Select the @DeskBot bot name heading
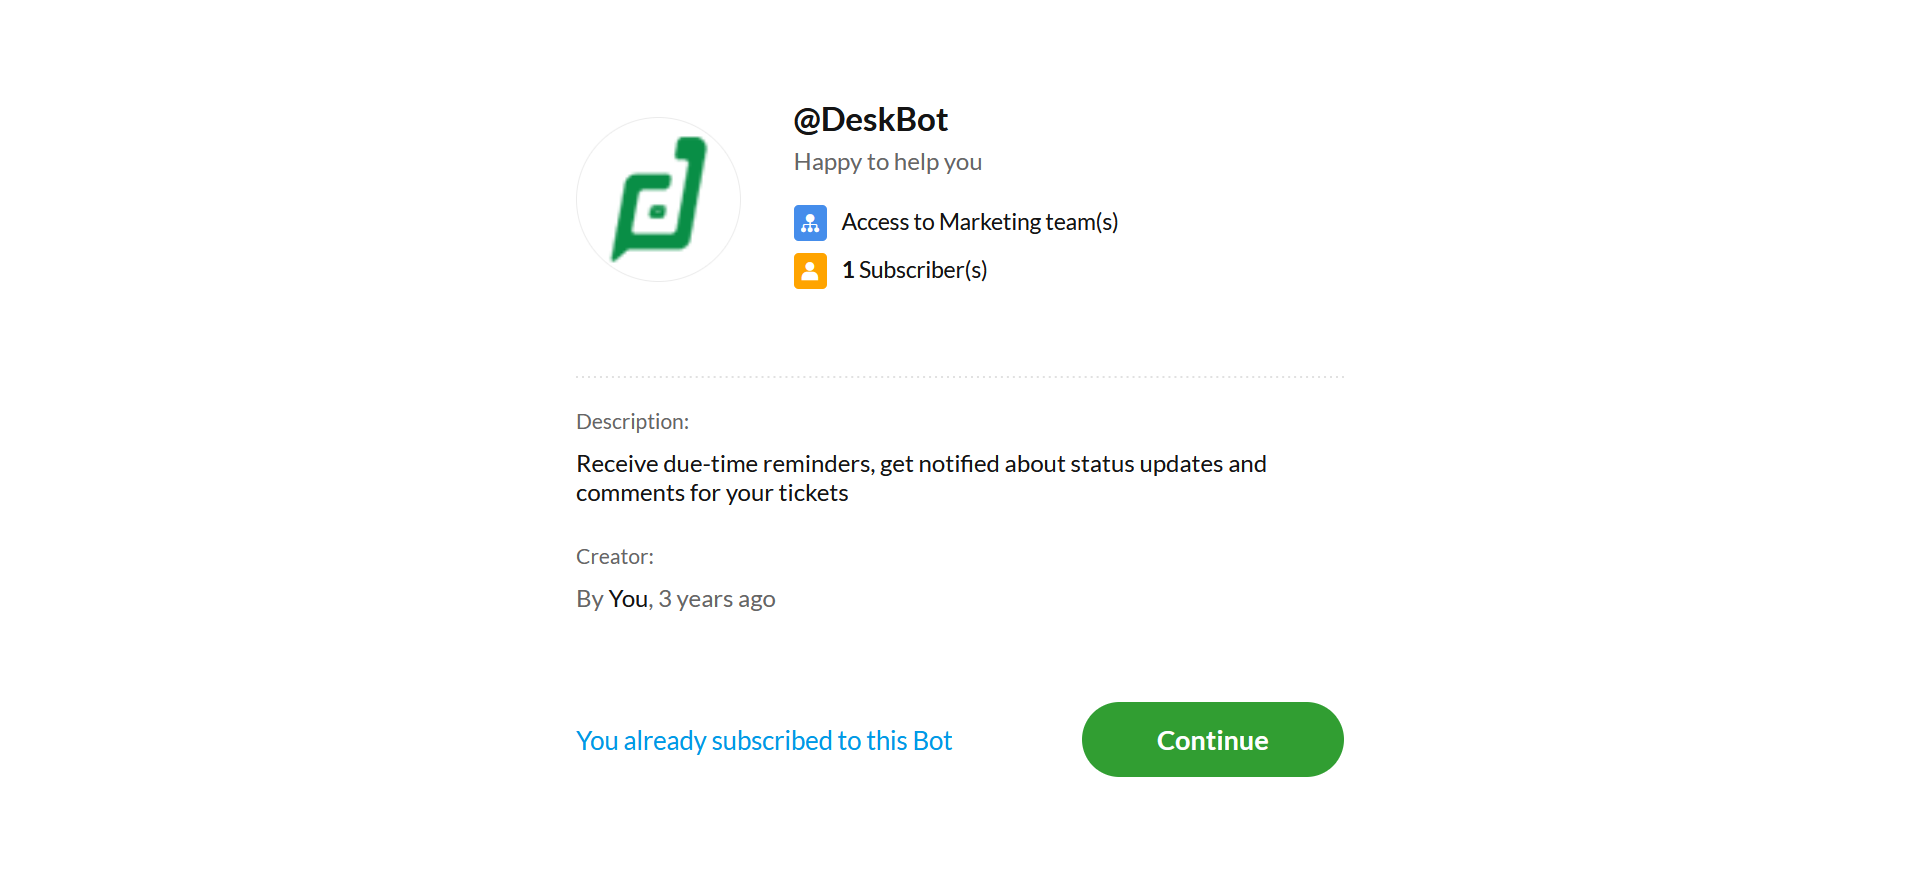This screenshot has height=873, width=1920. click(870, 119)
